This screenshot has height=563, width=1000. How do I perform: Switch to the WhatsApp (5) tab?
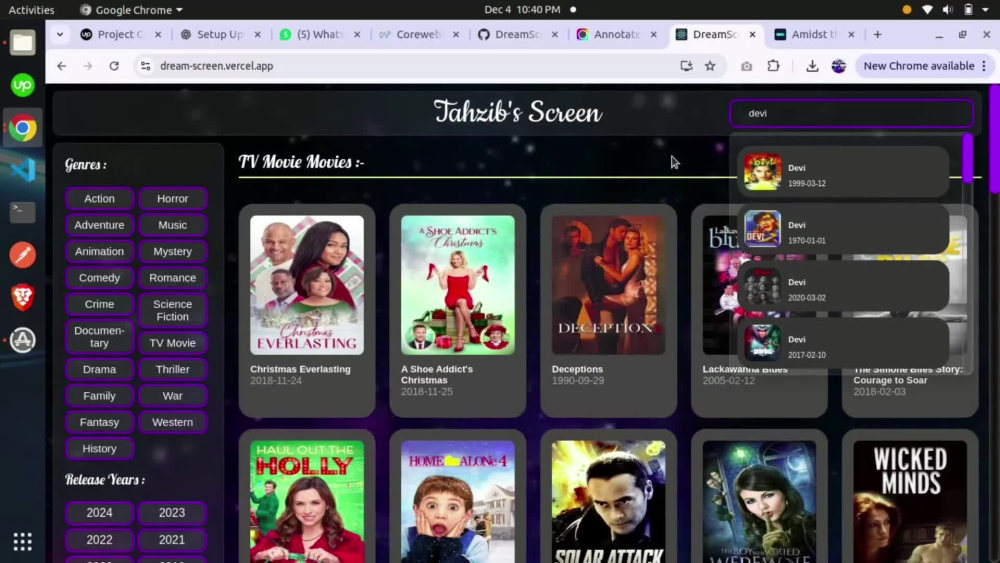click(320, 34)
